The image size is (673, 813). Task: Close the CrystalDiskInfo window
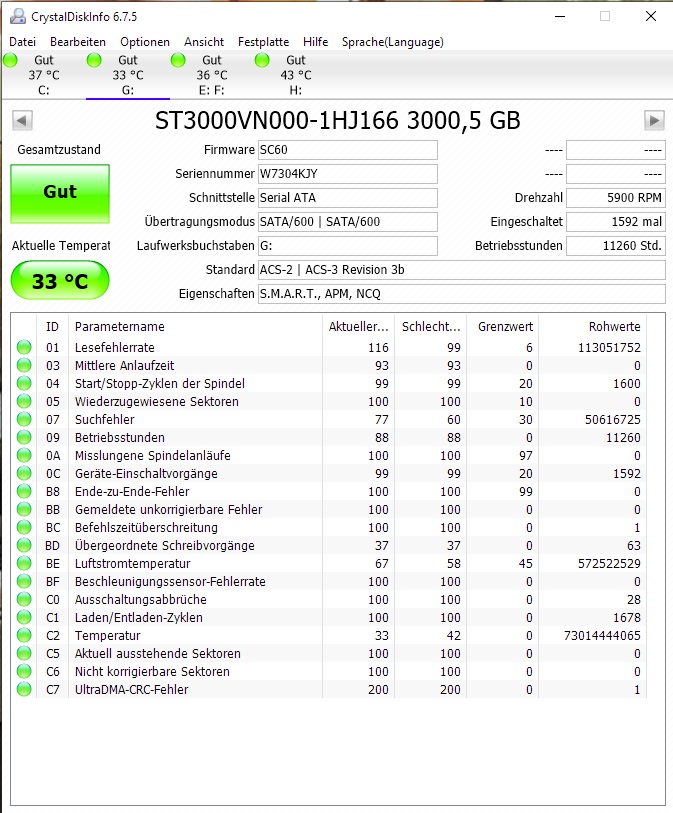point(651,17)
